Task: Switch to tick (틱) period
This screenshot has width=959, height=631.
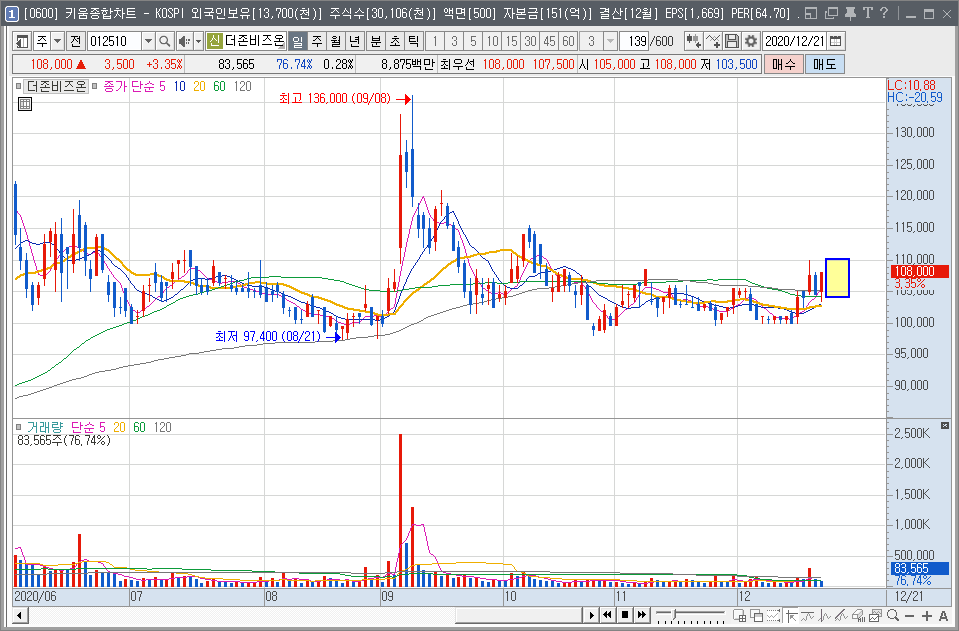Action: point(413,41)
